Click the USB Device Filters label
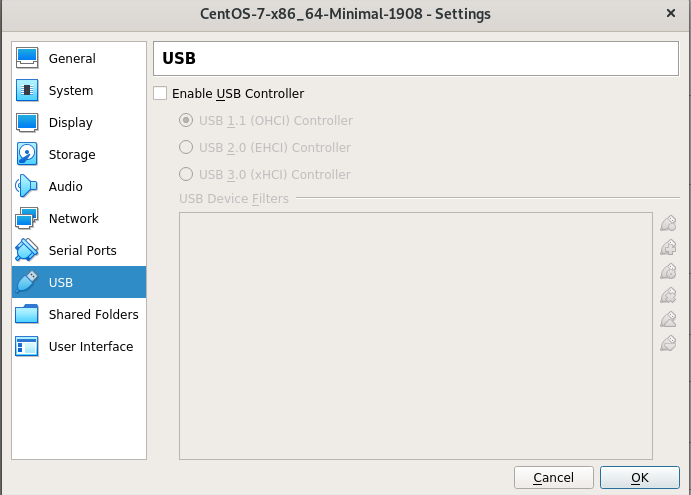The width and height of the screenshot is (691, 495). tap(234, 199)
